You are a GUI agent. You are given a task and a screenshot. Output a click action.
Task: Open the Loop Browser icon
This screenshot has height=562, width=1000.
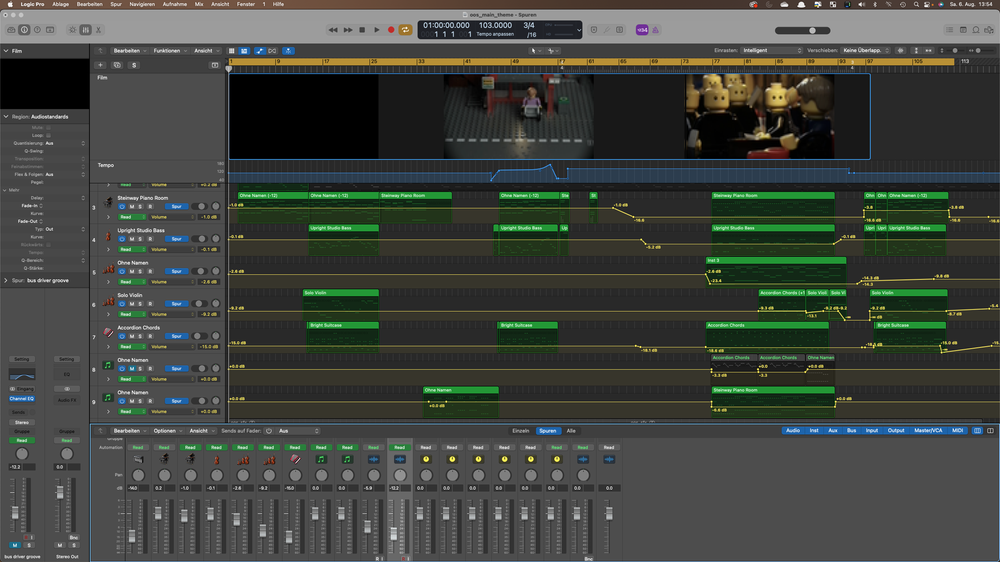pos(976,30)
